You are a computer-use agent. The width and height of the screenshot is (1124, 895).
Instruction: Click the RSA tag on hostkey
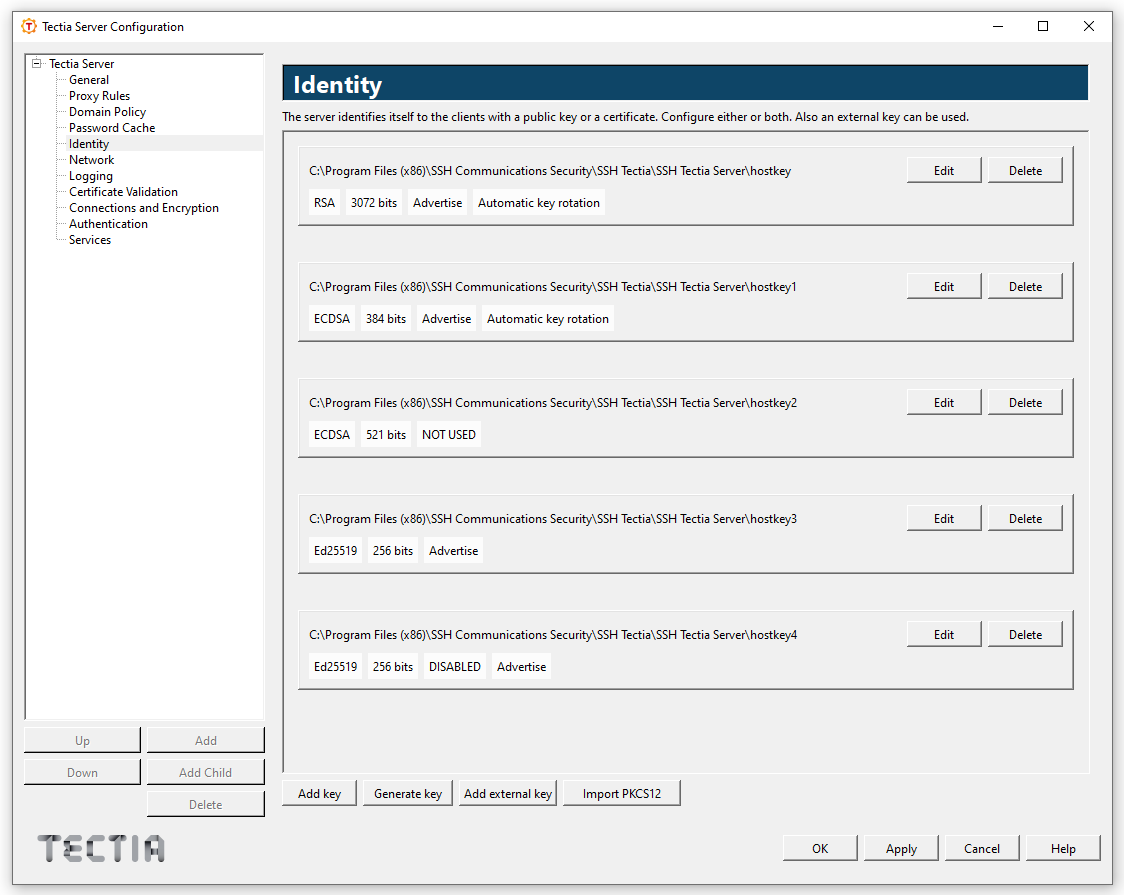[324, 203]
